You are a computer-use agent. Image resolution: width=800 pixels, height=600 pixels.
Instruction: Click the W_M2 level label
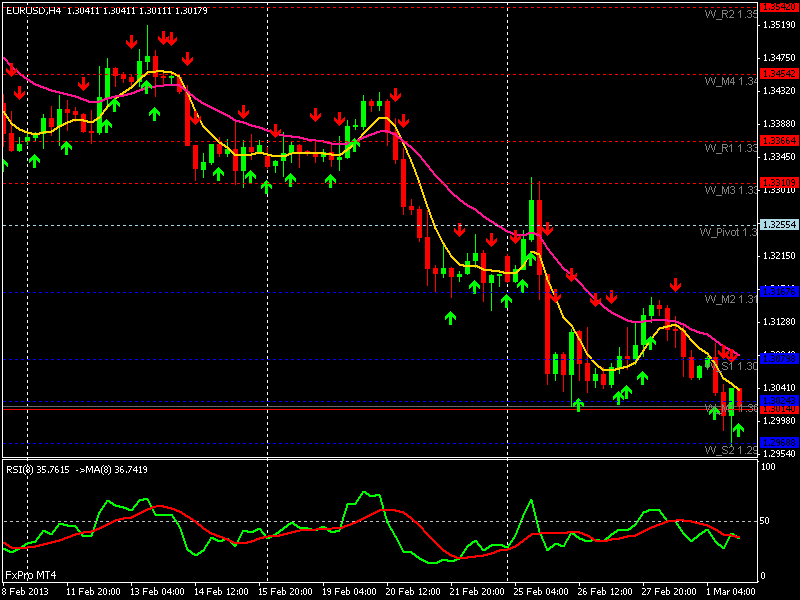click(731, 299)
